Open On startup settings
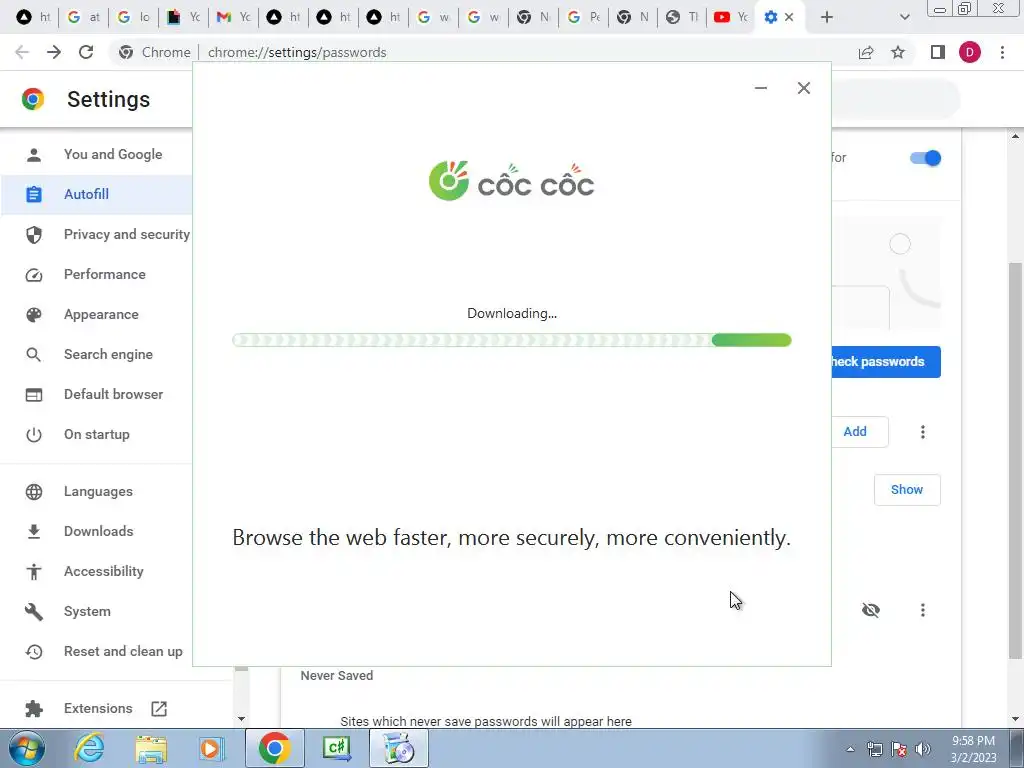Screen dimensions: 1024x768 97,434
